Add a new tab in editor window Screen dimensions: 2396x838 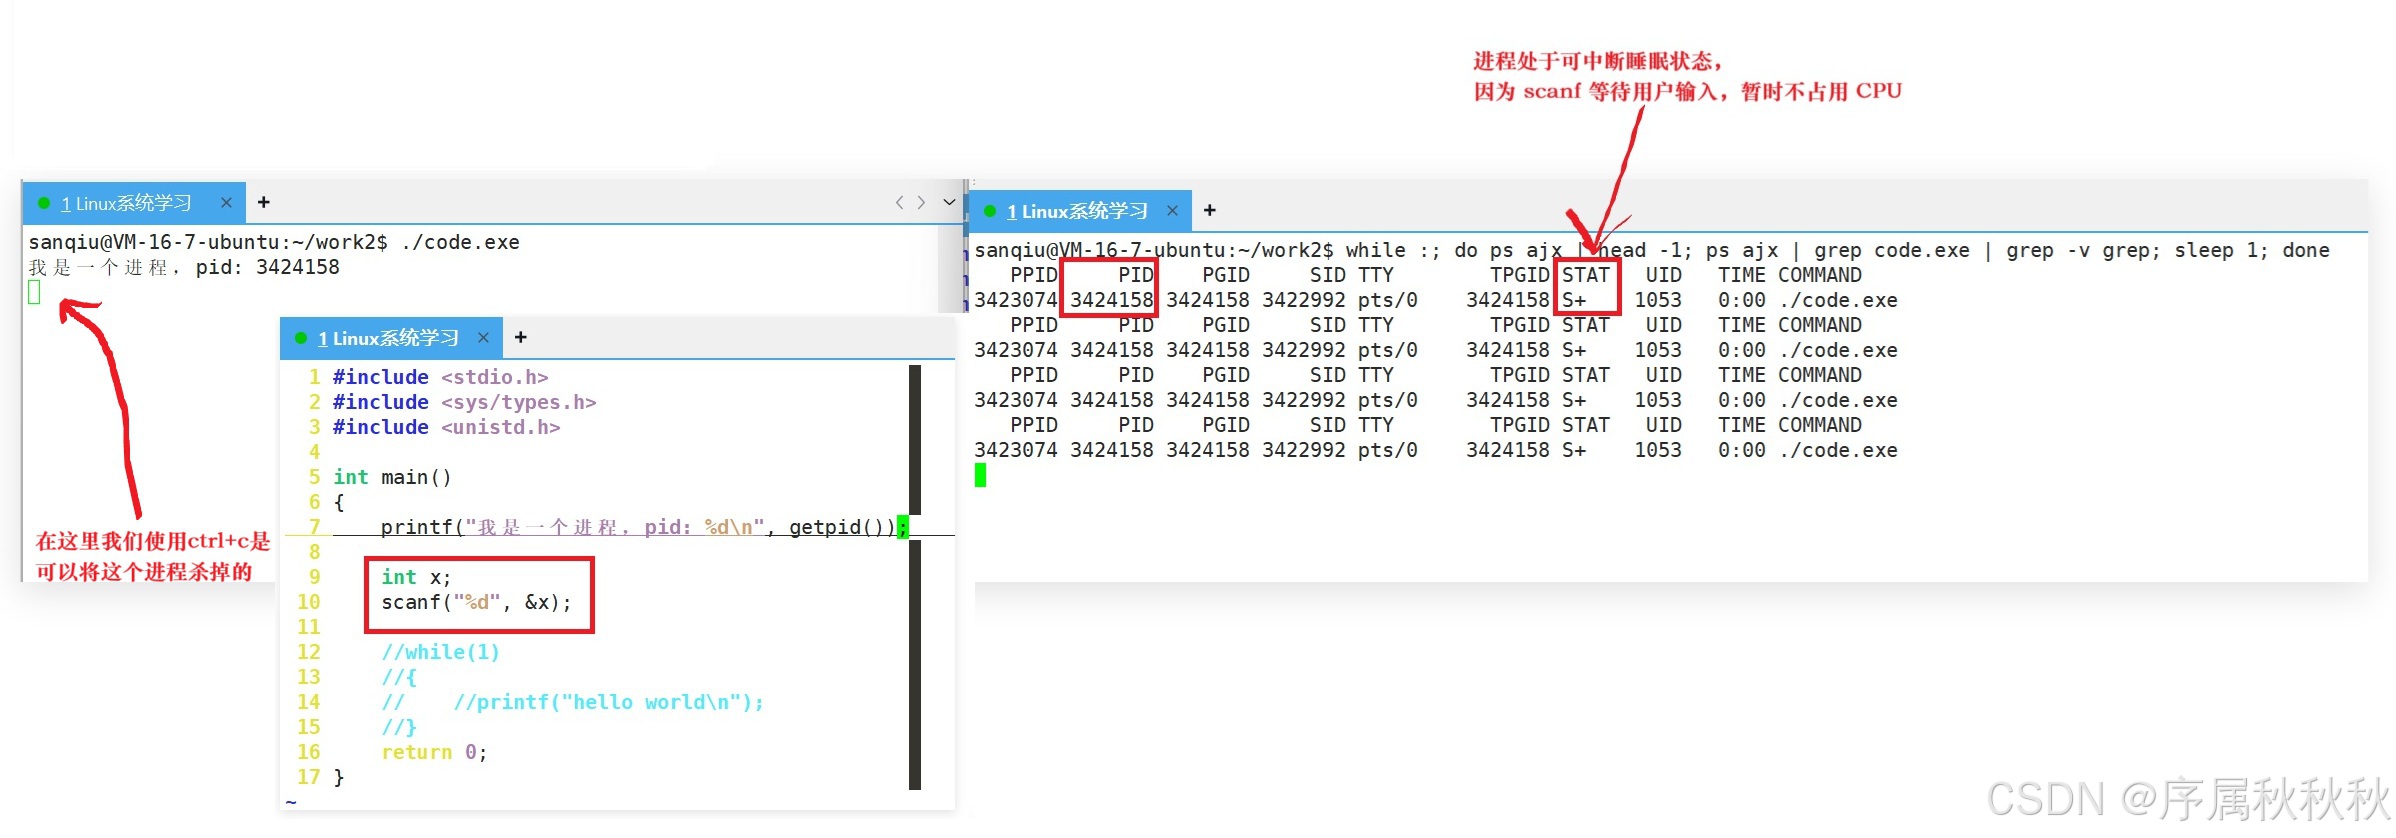(520, 338)
